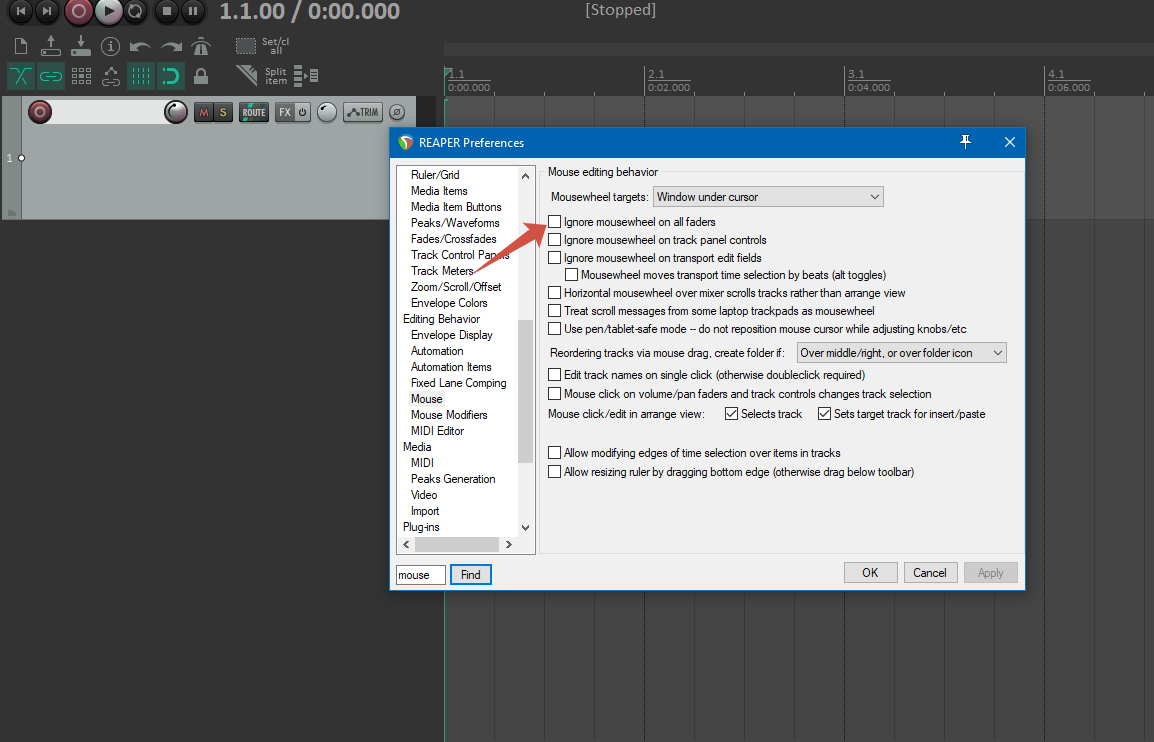Open Editing Behavior preferences page
Viewport: 1154px width, 742px height.
tap(442, 319)
